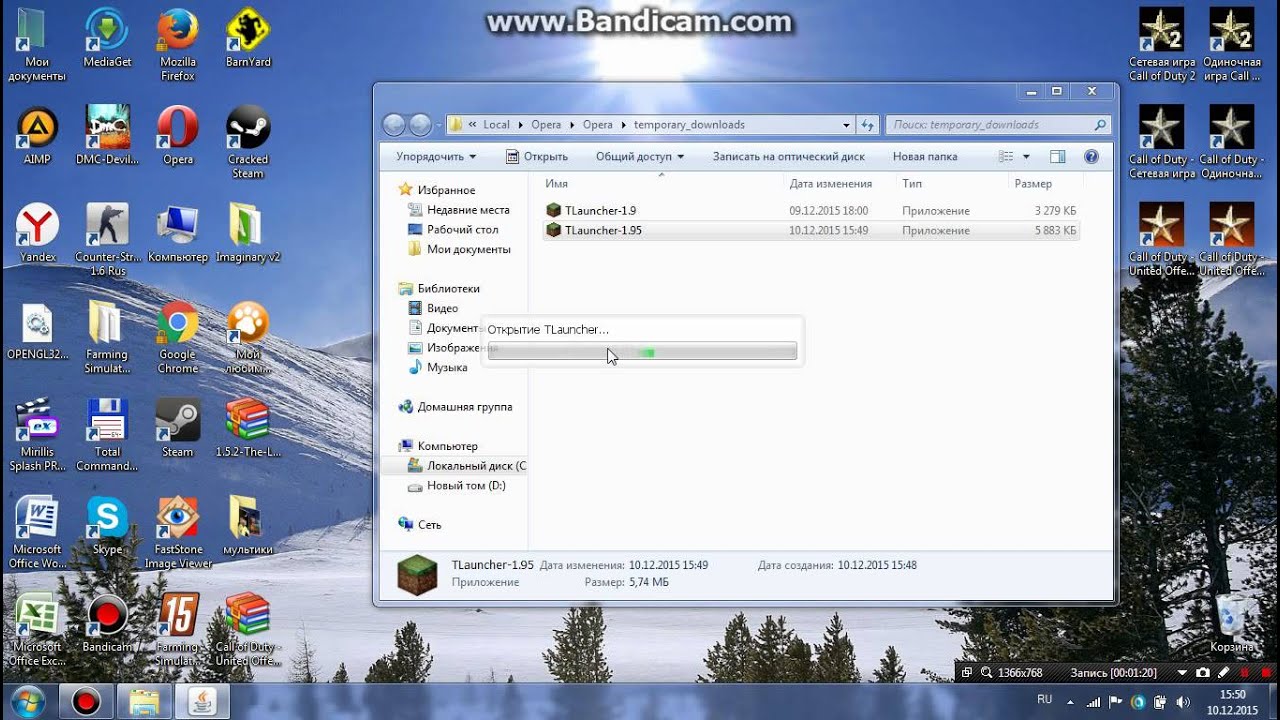1280x720 pixels.
Task: Click the Сеть item in the navigation pane
Action: click(420, 525)
